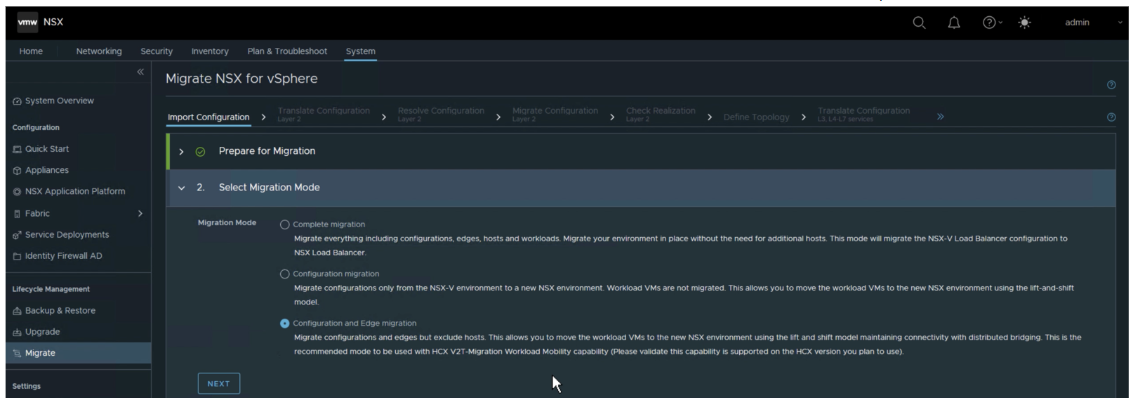
Task: Show more wizard steps with double chevron
Action: pos(940,116)
